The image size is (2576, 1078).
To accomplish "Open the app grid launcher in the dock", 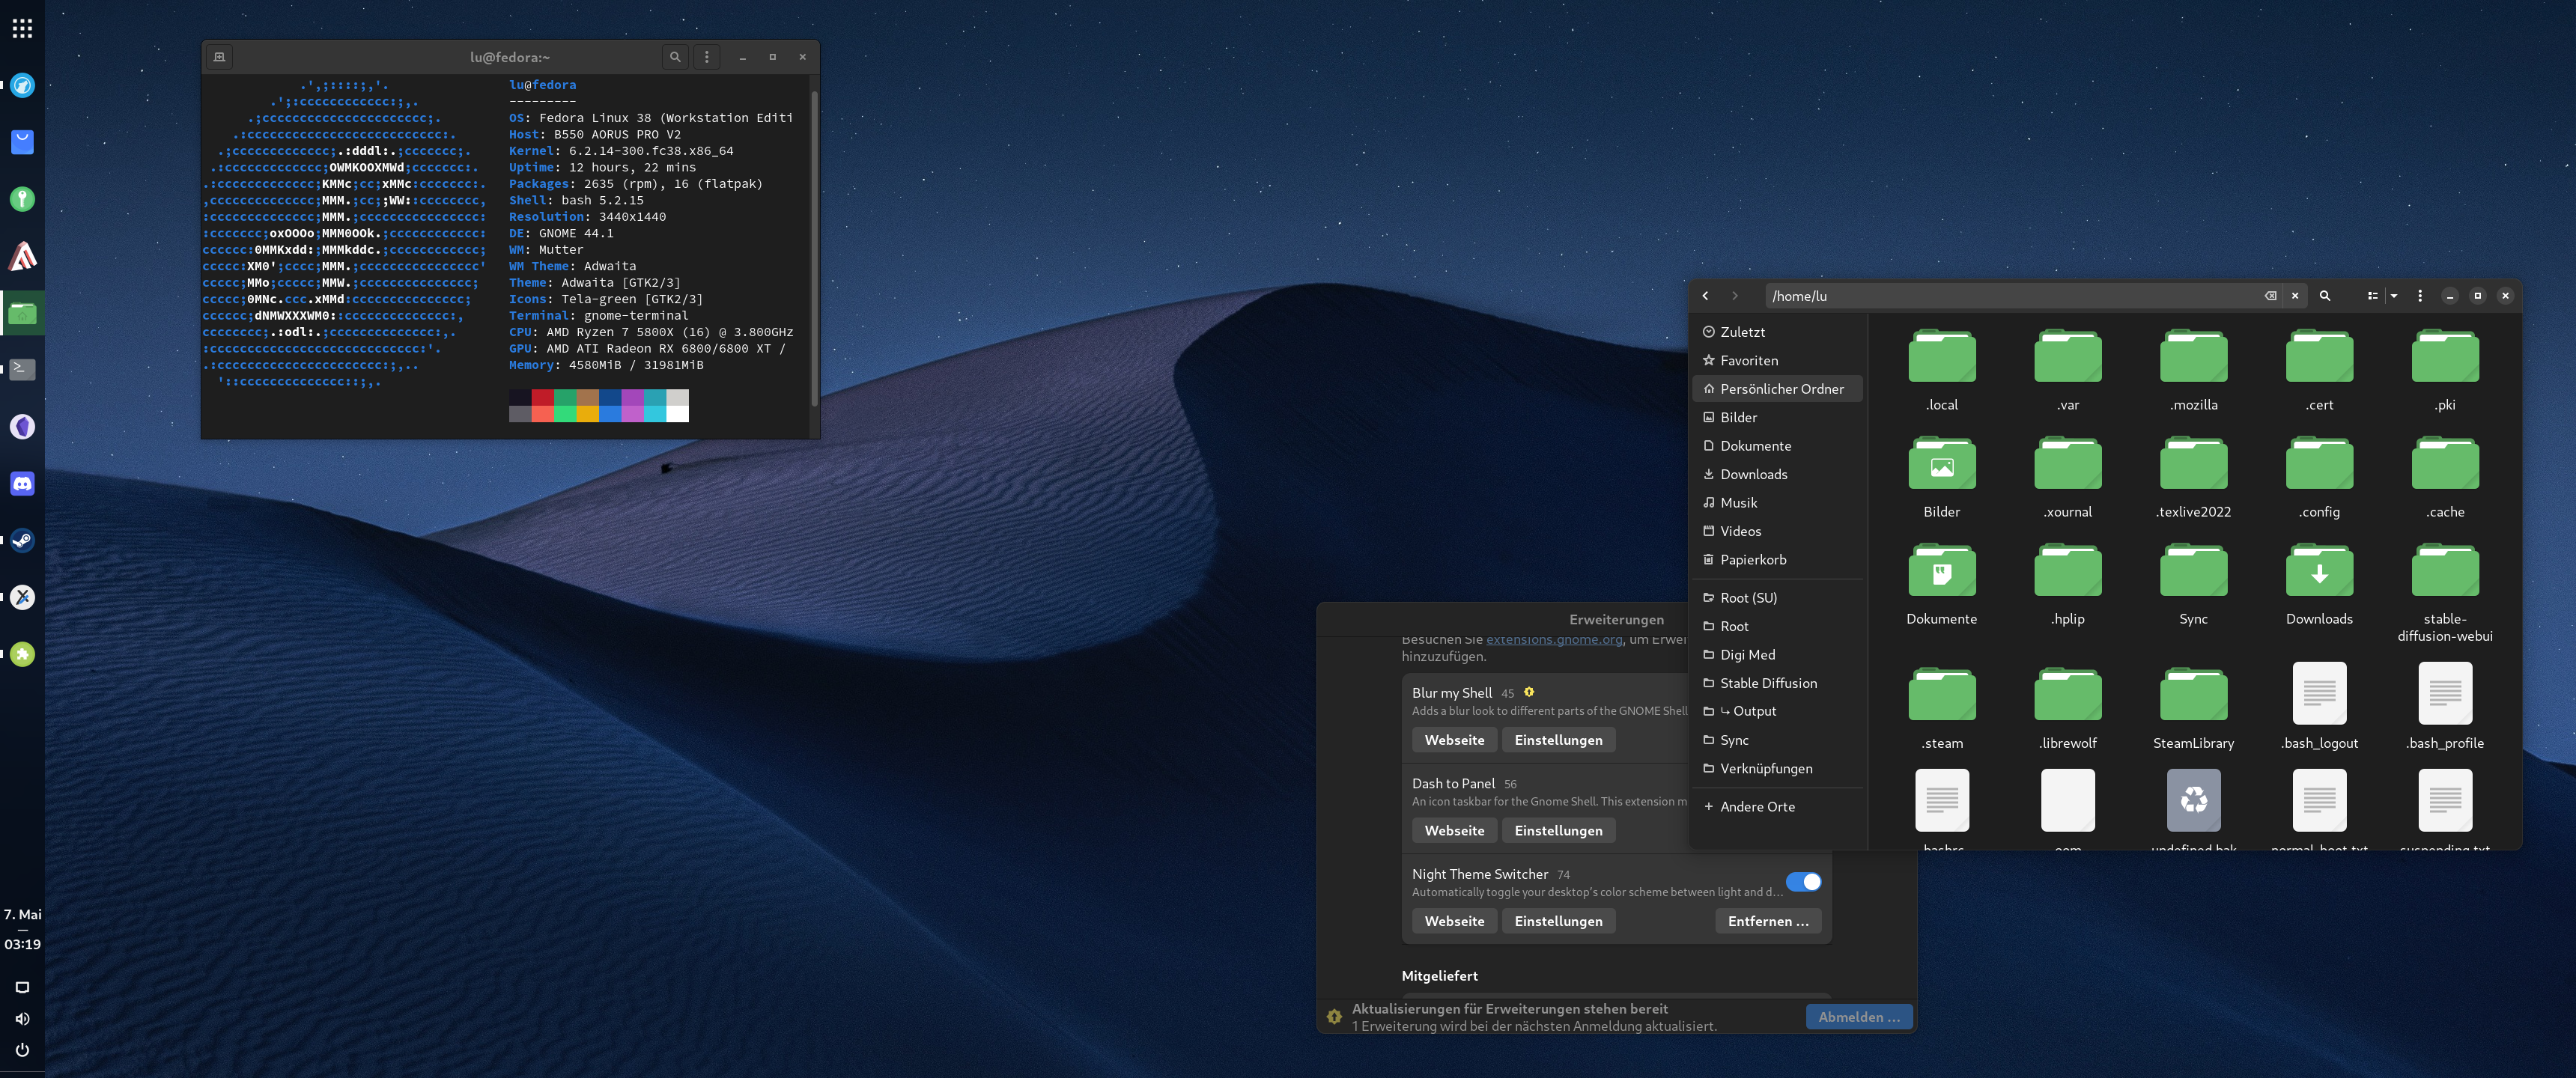I will (22, 28).
